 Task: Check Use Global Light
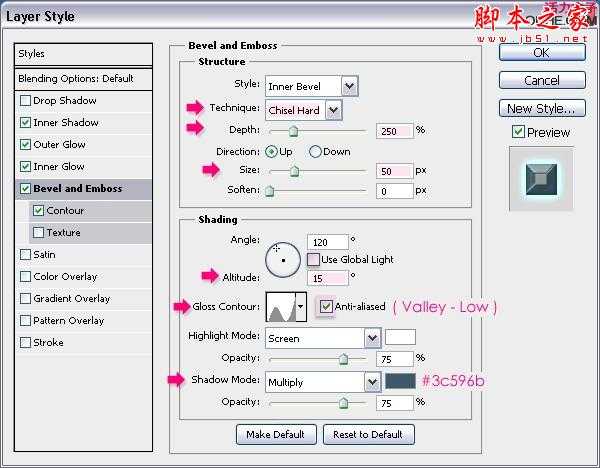coord(313,259)
